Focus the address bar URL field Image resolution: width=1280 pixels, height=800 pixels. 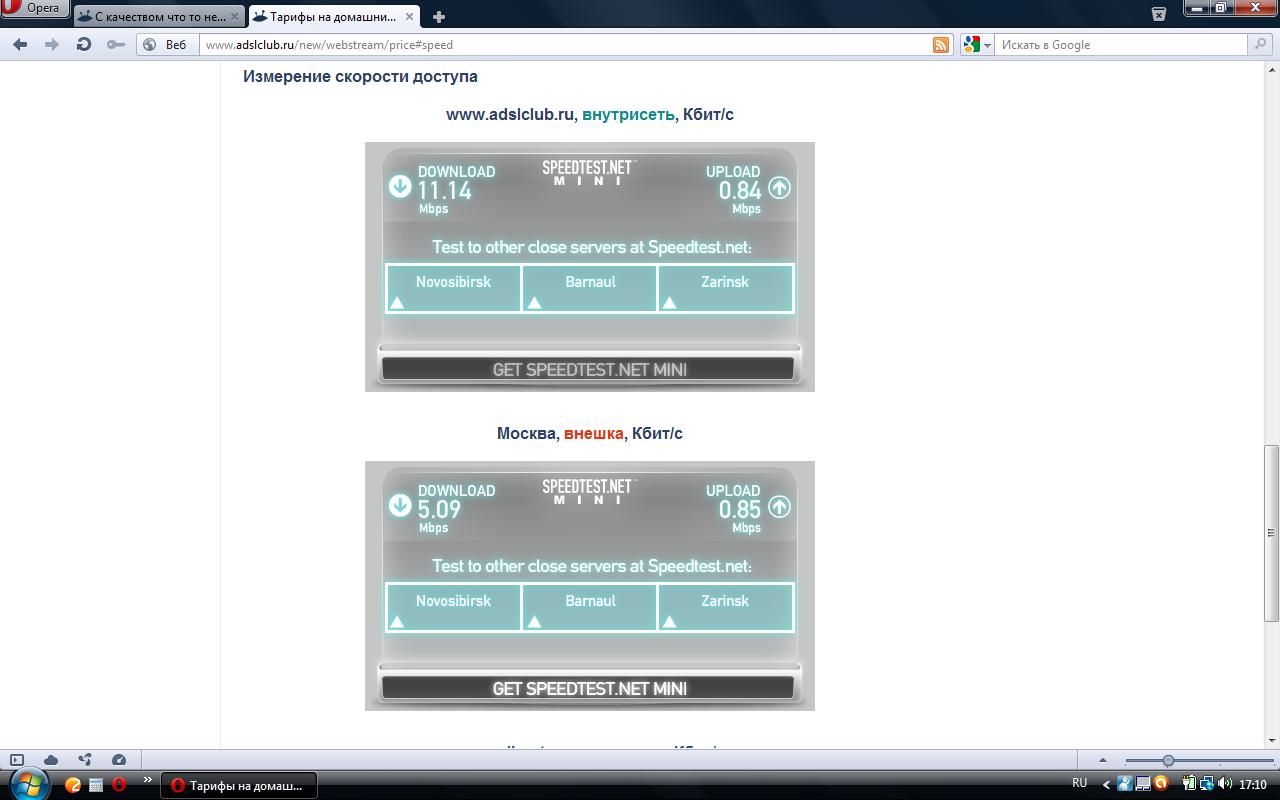coord(566,45)
